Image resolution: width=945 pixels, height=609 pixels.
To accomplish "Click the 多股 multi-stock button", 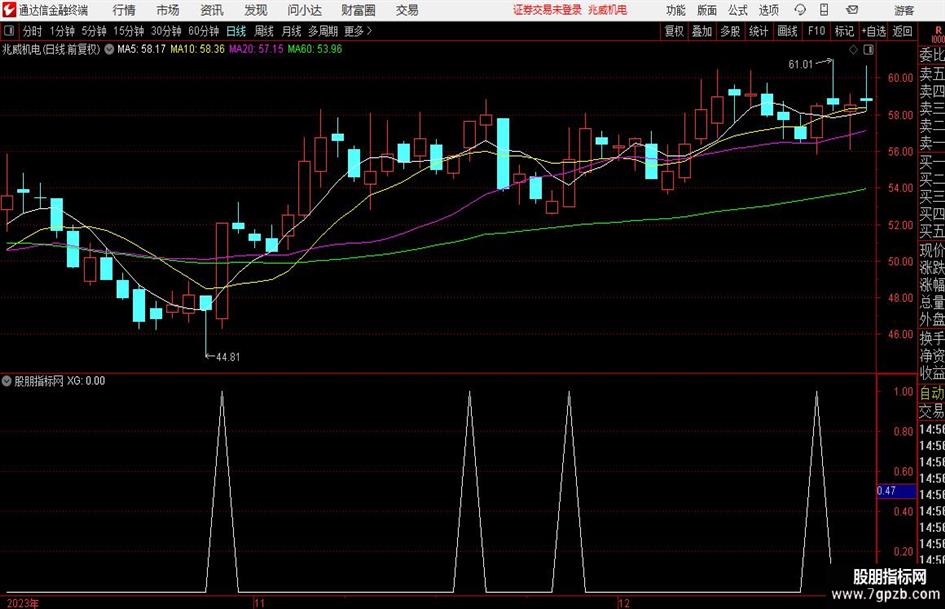I will click(730, 31).
